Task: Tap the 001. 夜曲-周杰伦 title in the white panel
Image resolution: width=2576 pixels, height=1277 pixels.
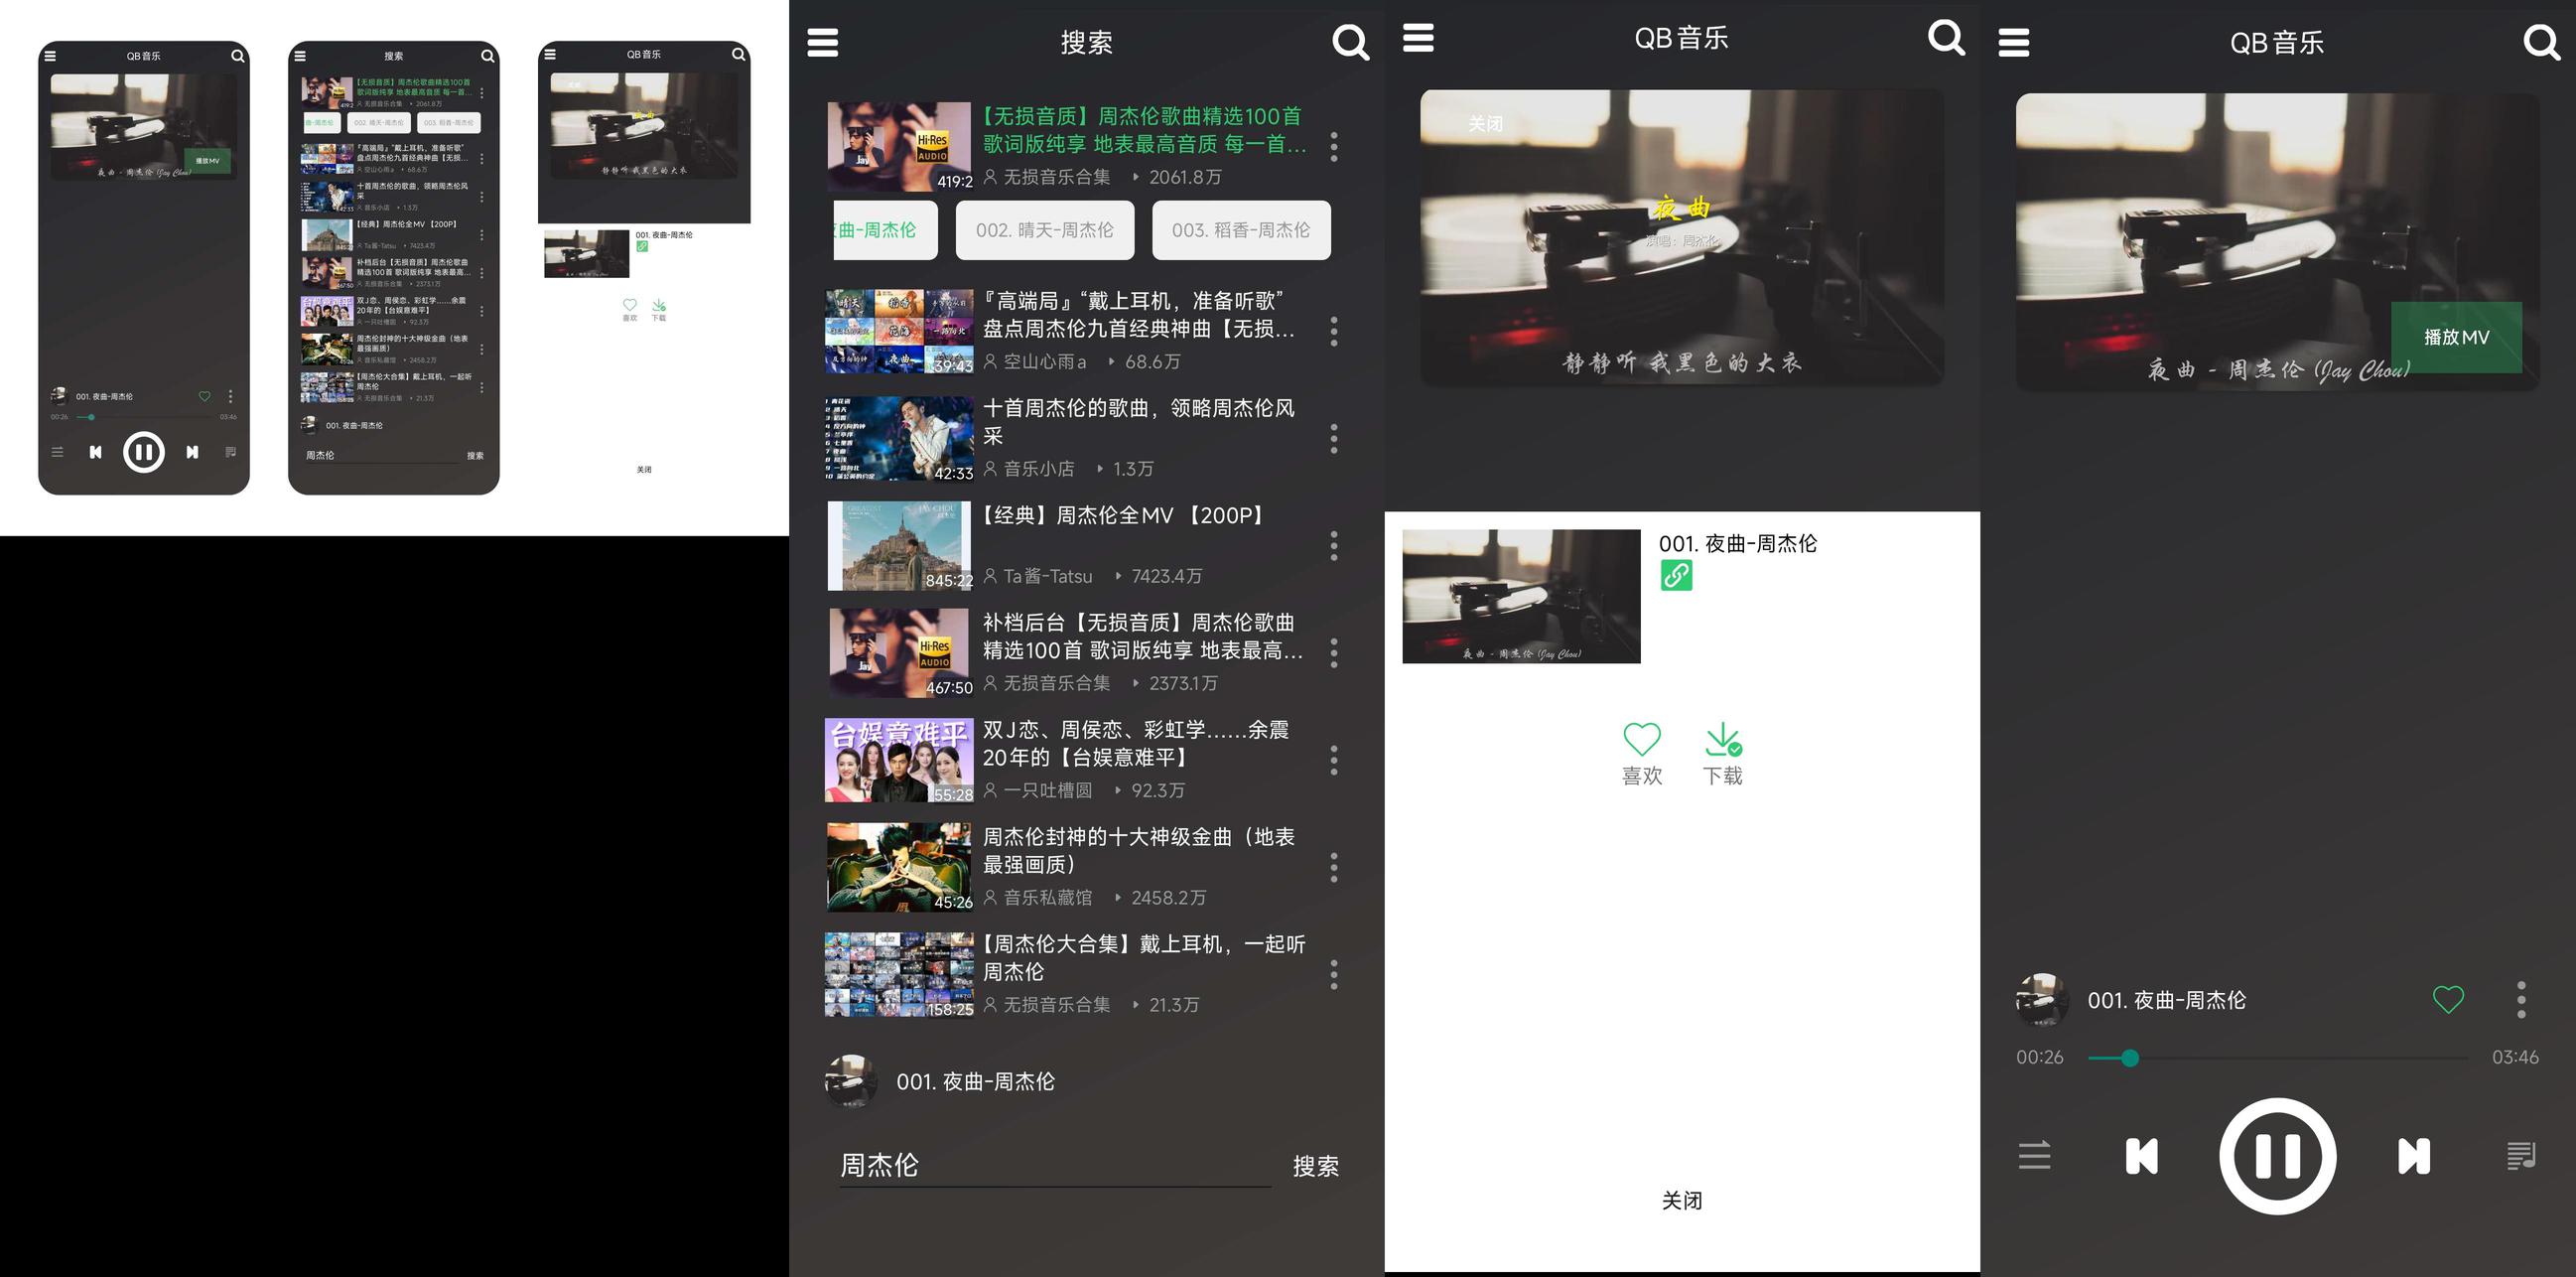Action: click(x=1737, y=543)
